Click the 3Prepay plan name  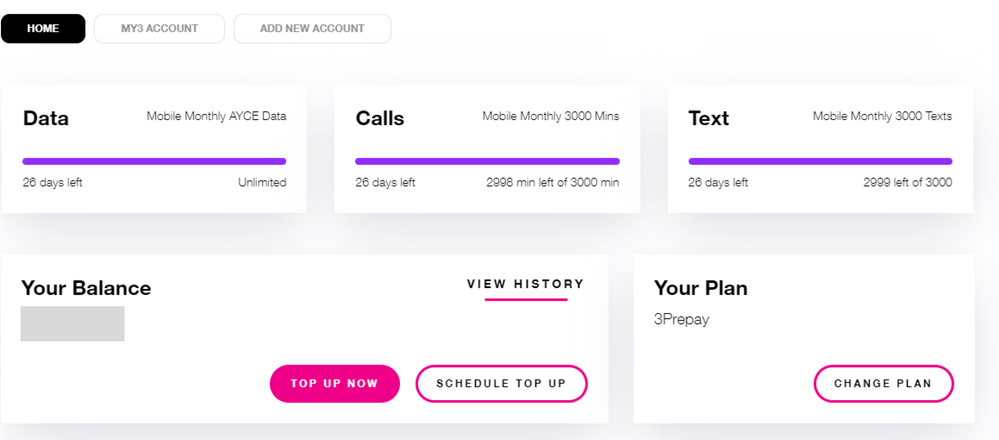[682, 320]
